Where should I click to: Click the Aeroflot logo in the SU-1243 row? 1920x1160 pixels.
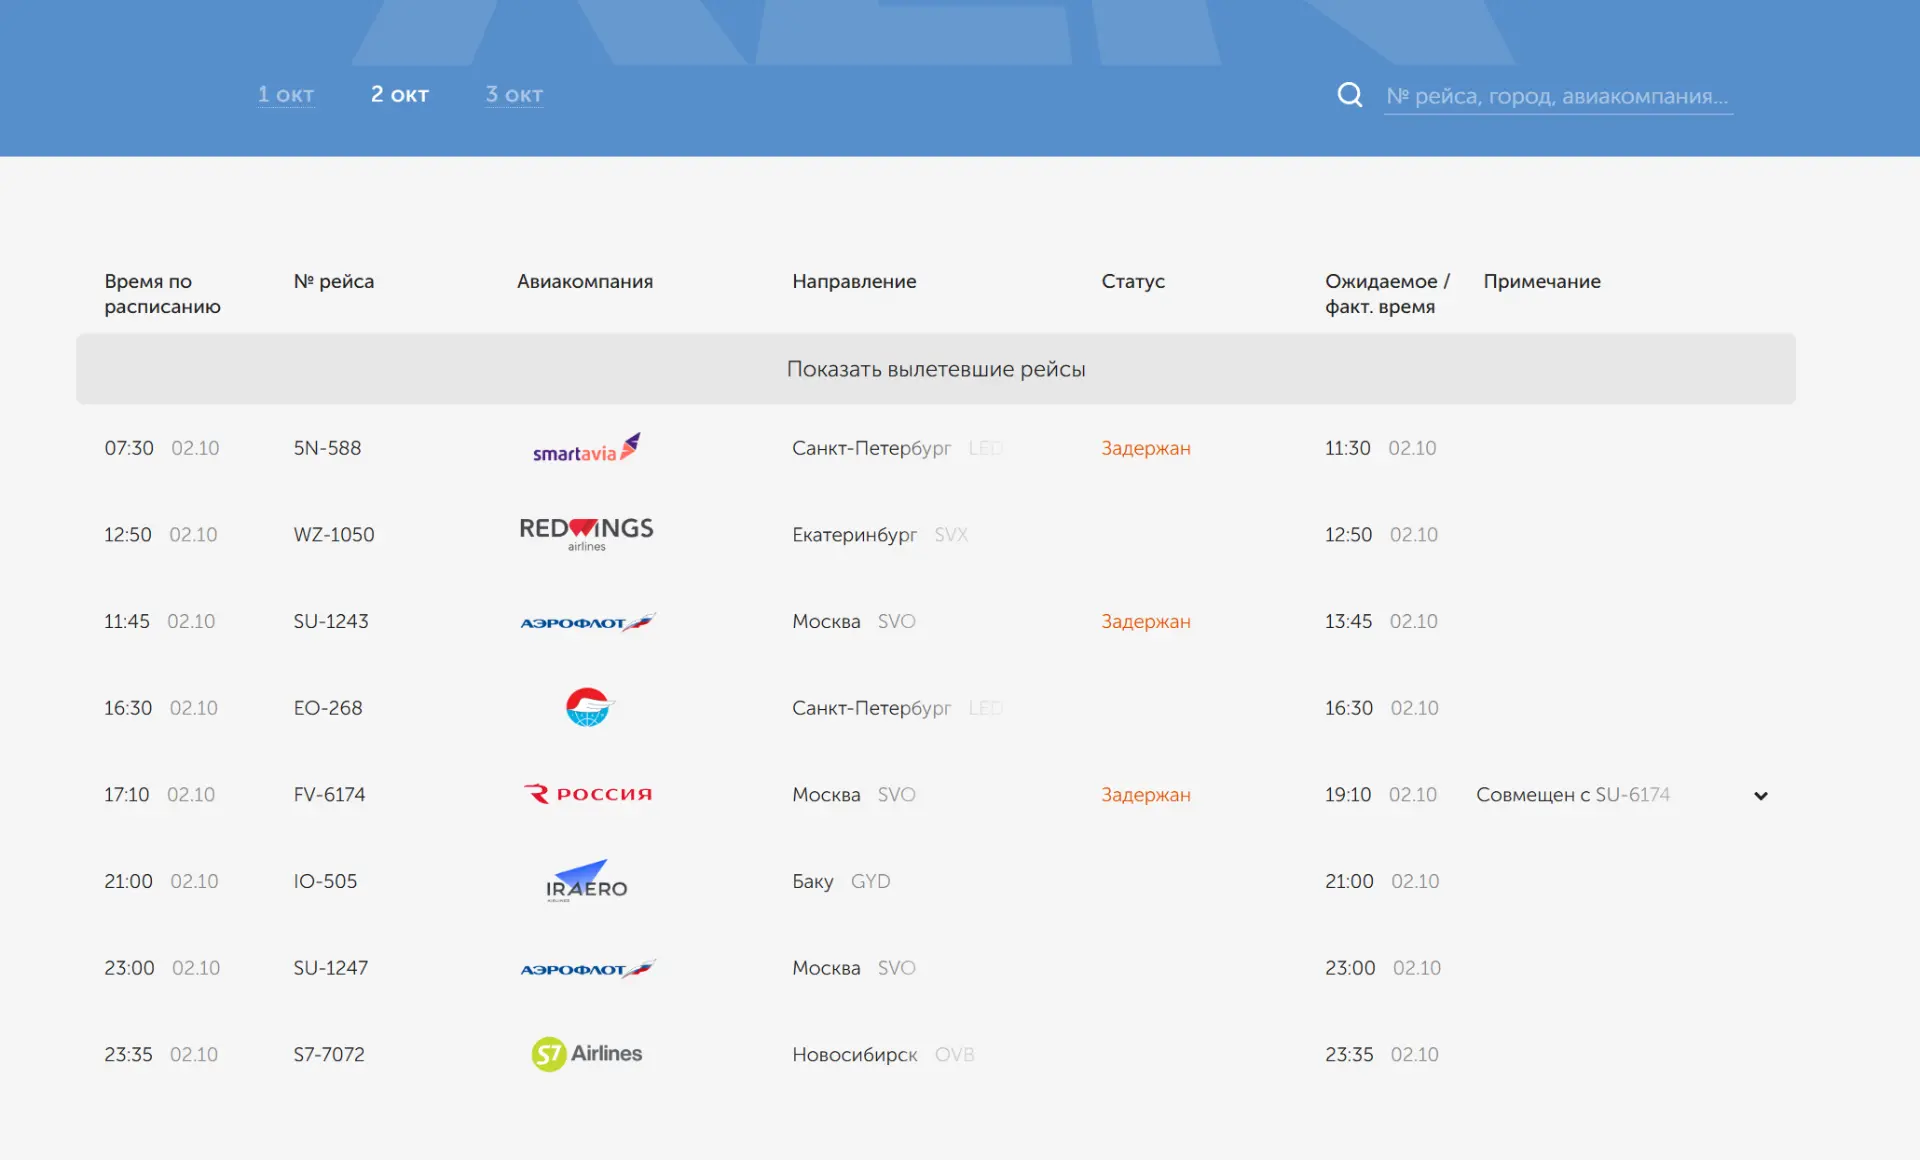tap(587, 622)
